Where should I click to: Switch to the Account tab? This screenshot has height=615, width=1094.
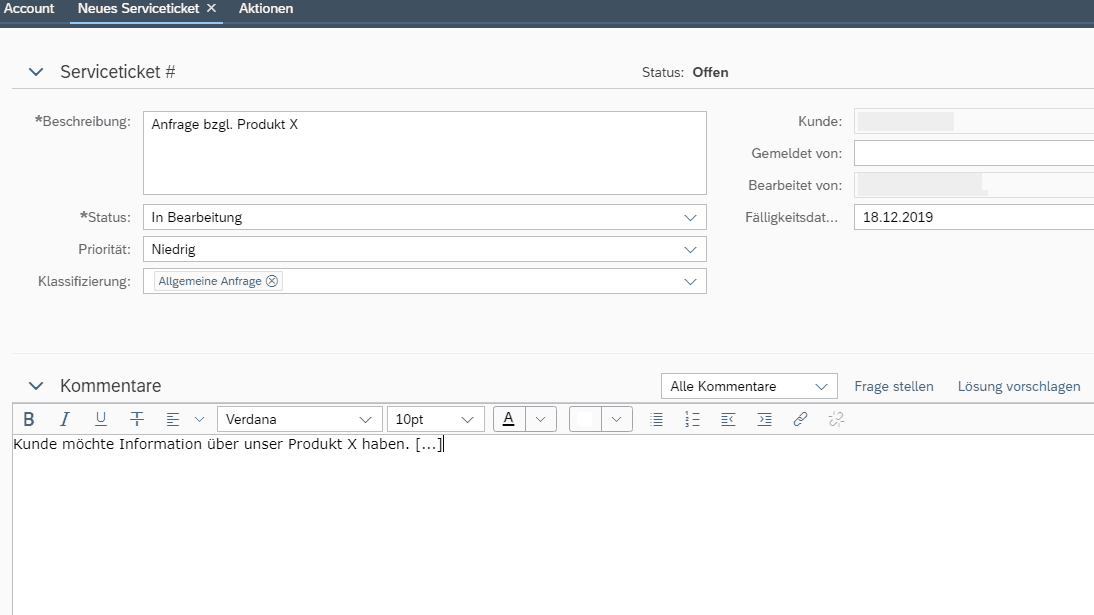(29, 9)
